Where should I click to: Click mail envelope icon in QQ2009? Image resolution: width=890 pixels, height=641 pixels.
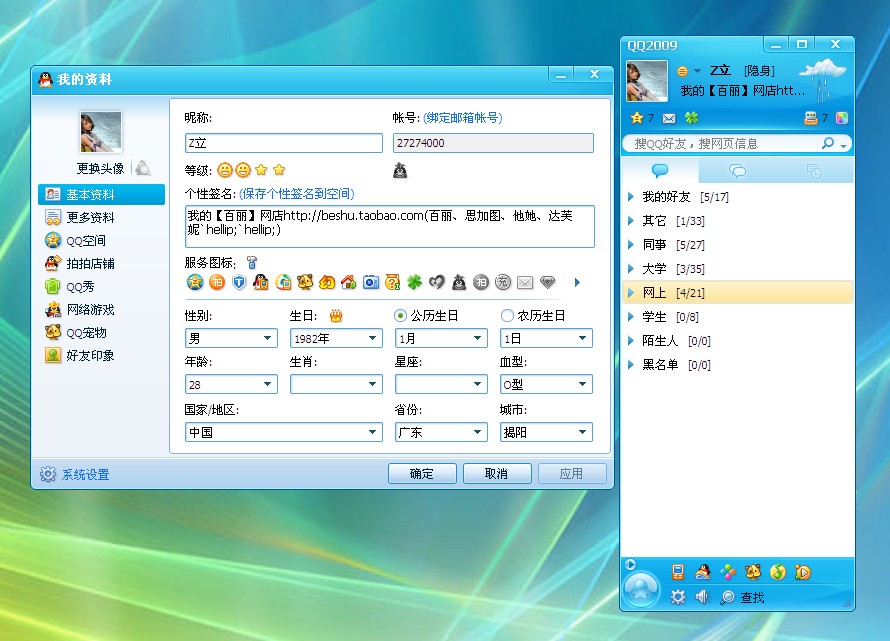pos(669,118)
